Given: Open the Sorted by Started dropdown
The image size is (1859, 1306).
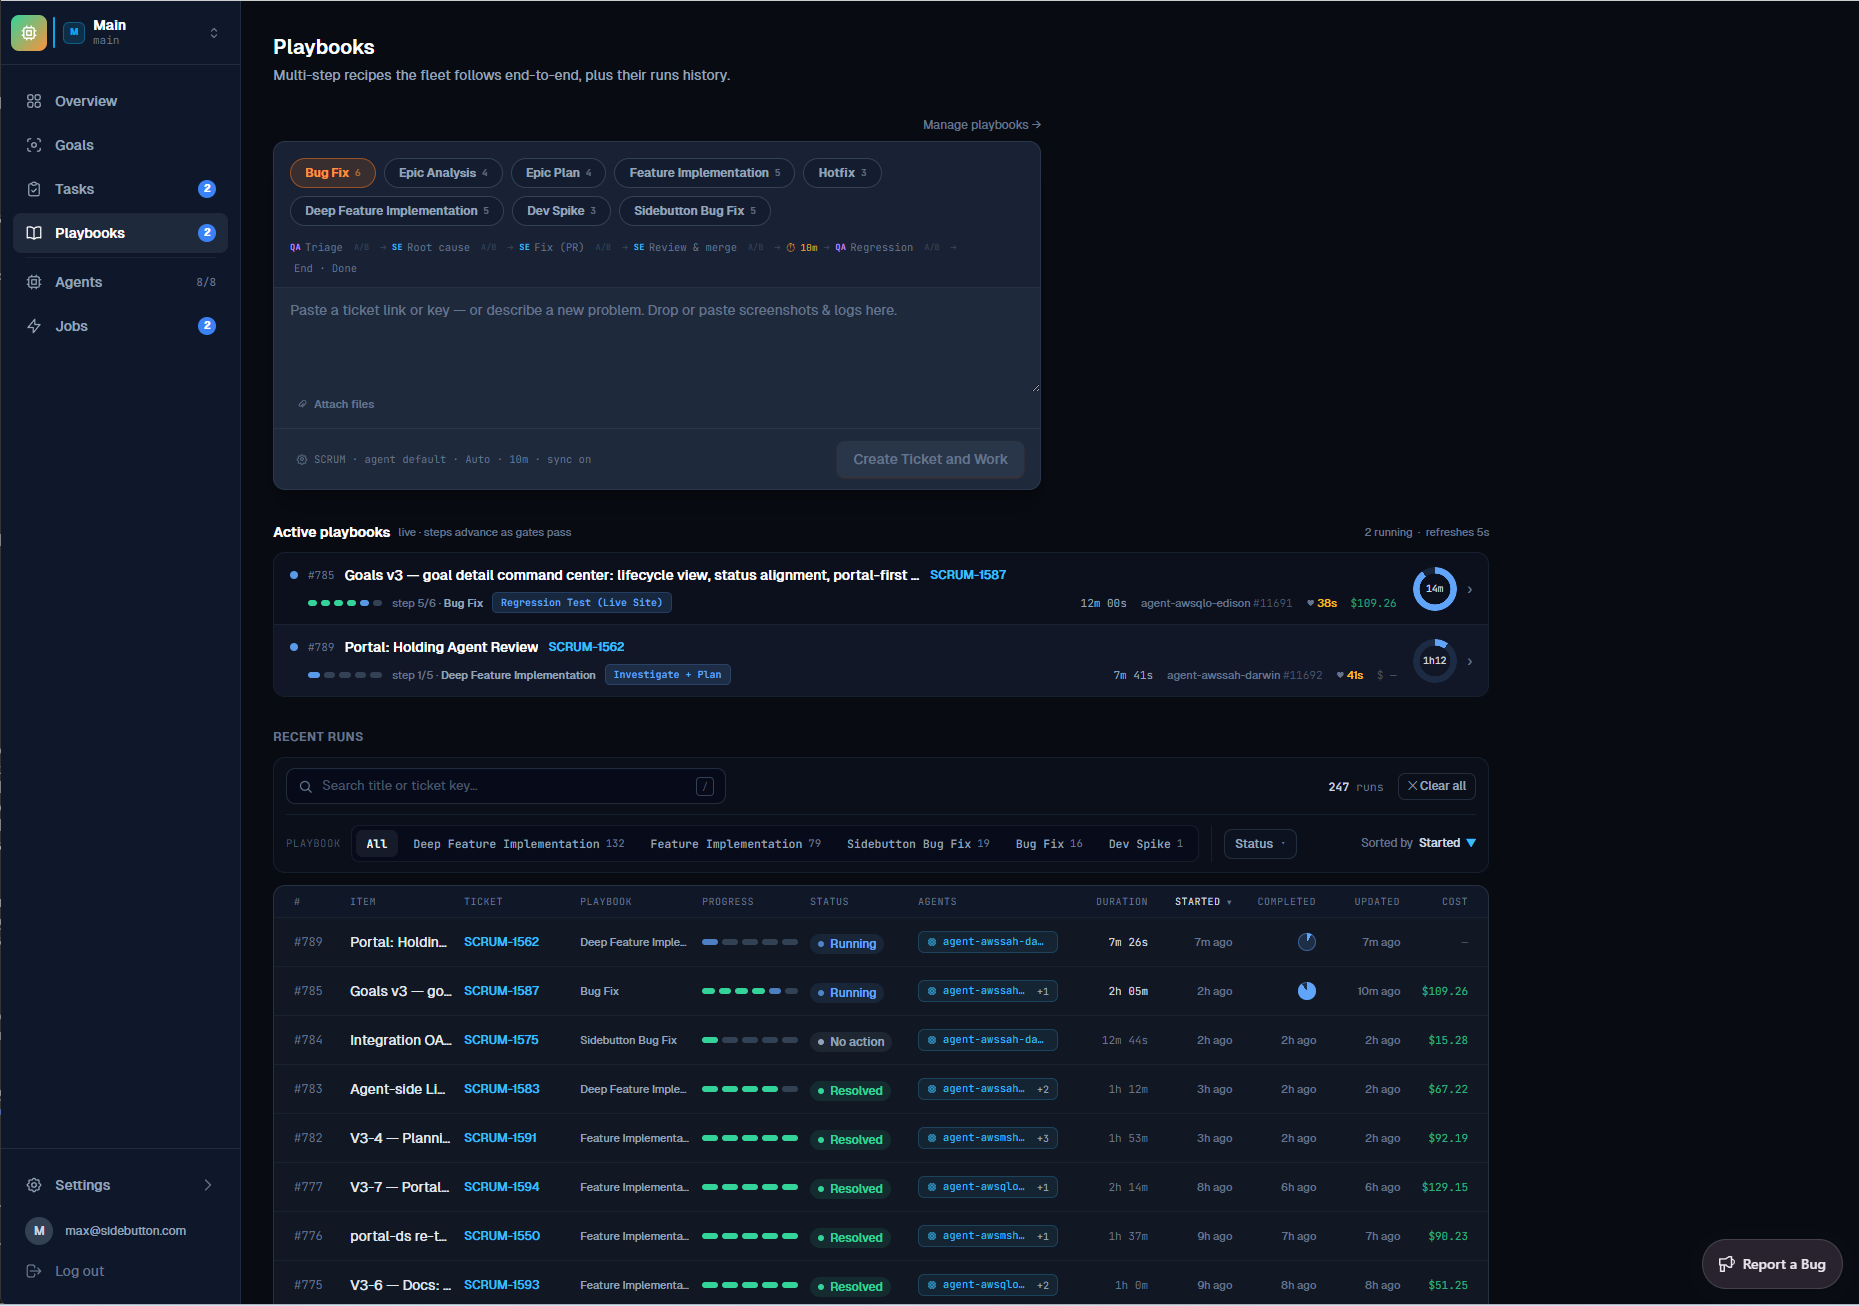Looking at the screenshot, I should click(x=1418, y=843).
